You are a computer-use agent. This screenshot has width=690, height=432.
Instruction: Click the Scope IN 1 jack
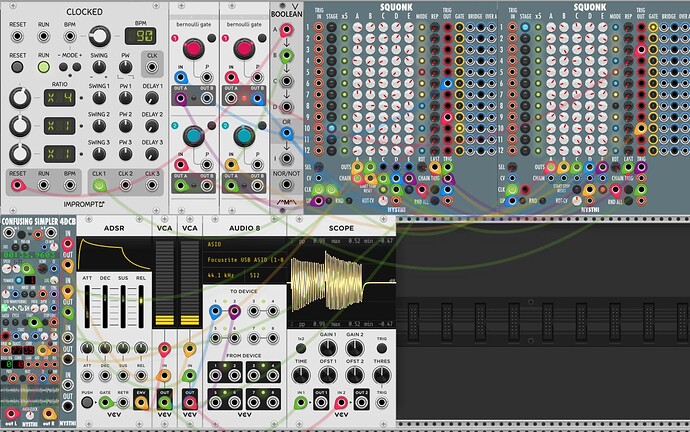301,402
